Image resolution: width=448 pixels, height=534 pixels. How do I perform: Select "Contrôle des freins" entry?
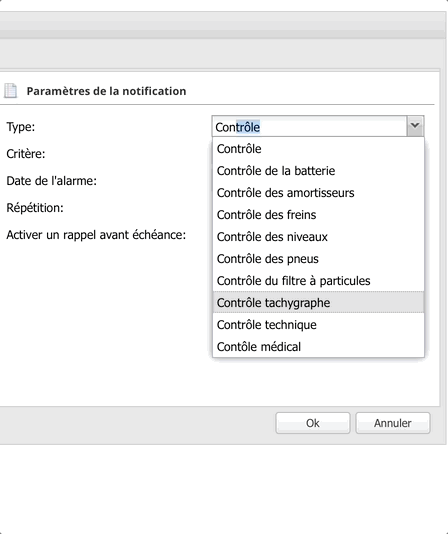click(318, 215)
